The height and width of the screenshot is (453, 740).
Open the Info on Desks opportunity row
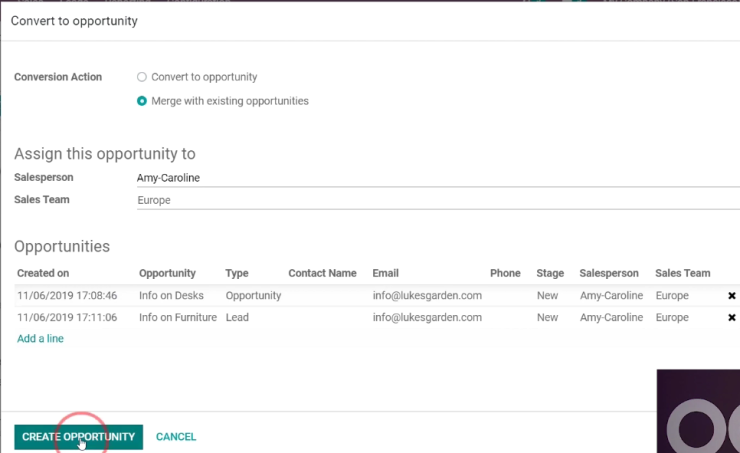[370, 295]
